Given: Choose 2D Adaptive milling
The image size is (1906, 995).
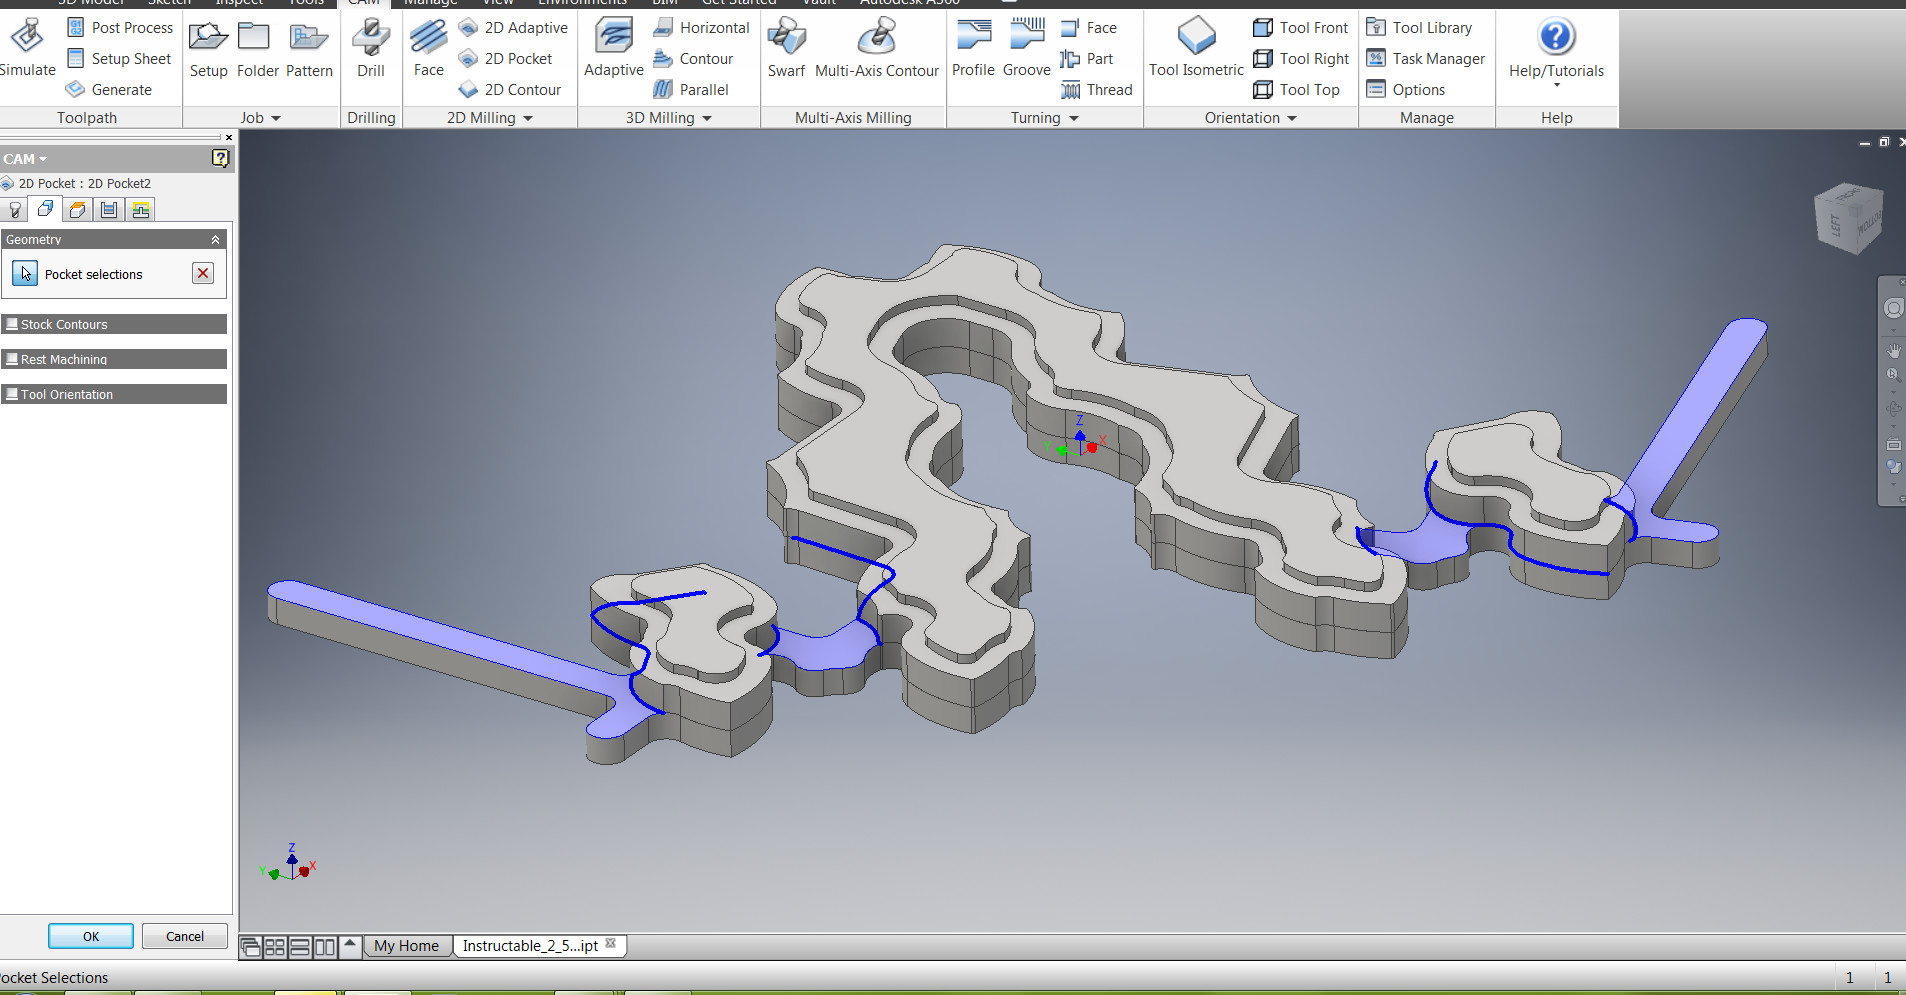Looking at the screenshot, I should tap(513, 28).
